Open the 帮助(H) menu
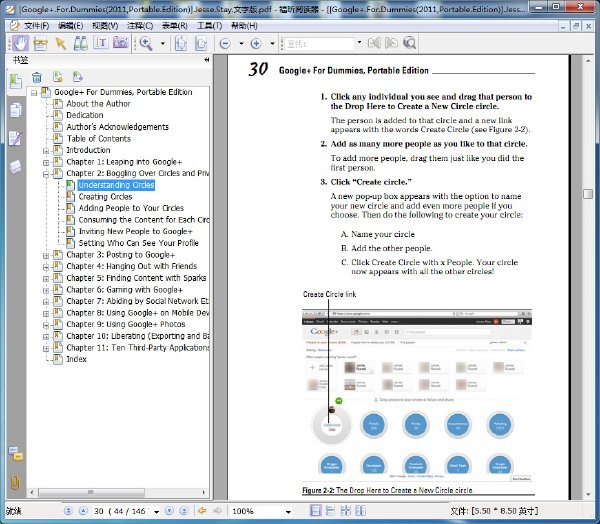 (x=244, y=26)
